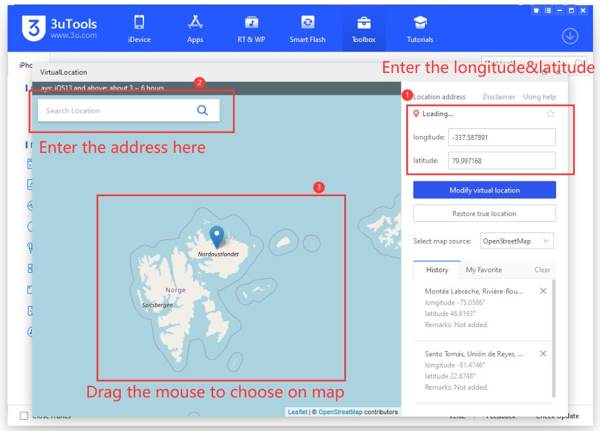
Task: Open the Apps section
Action: coord(195,29)
